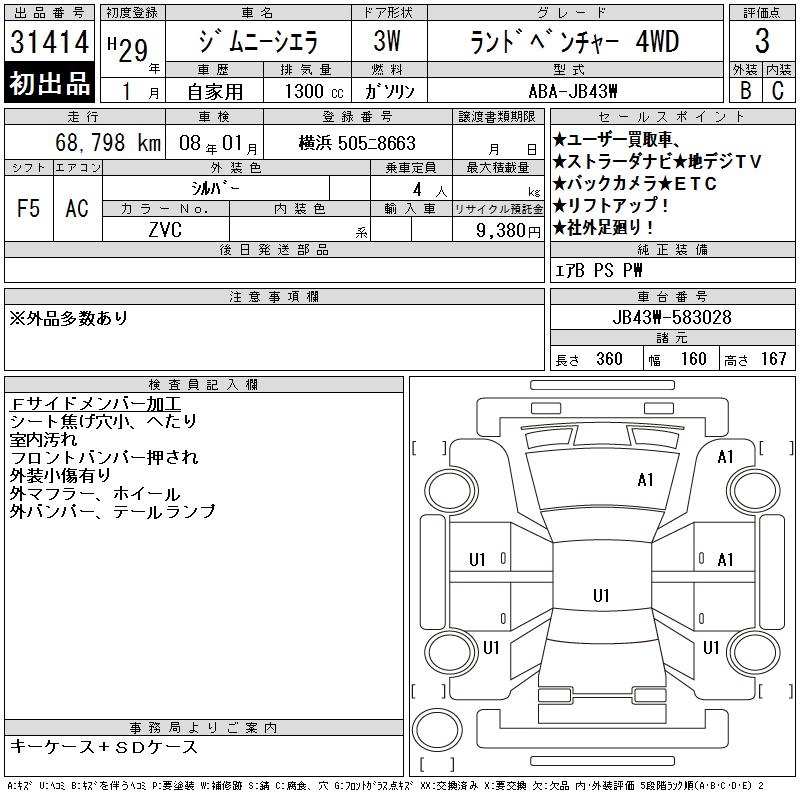Click office note キーケース+SDケース
The image size is (800, 800).
[x=104, y=747]
